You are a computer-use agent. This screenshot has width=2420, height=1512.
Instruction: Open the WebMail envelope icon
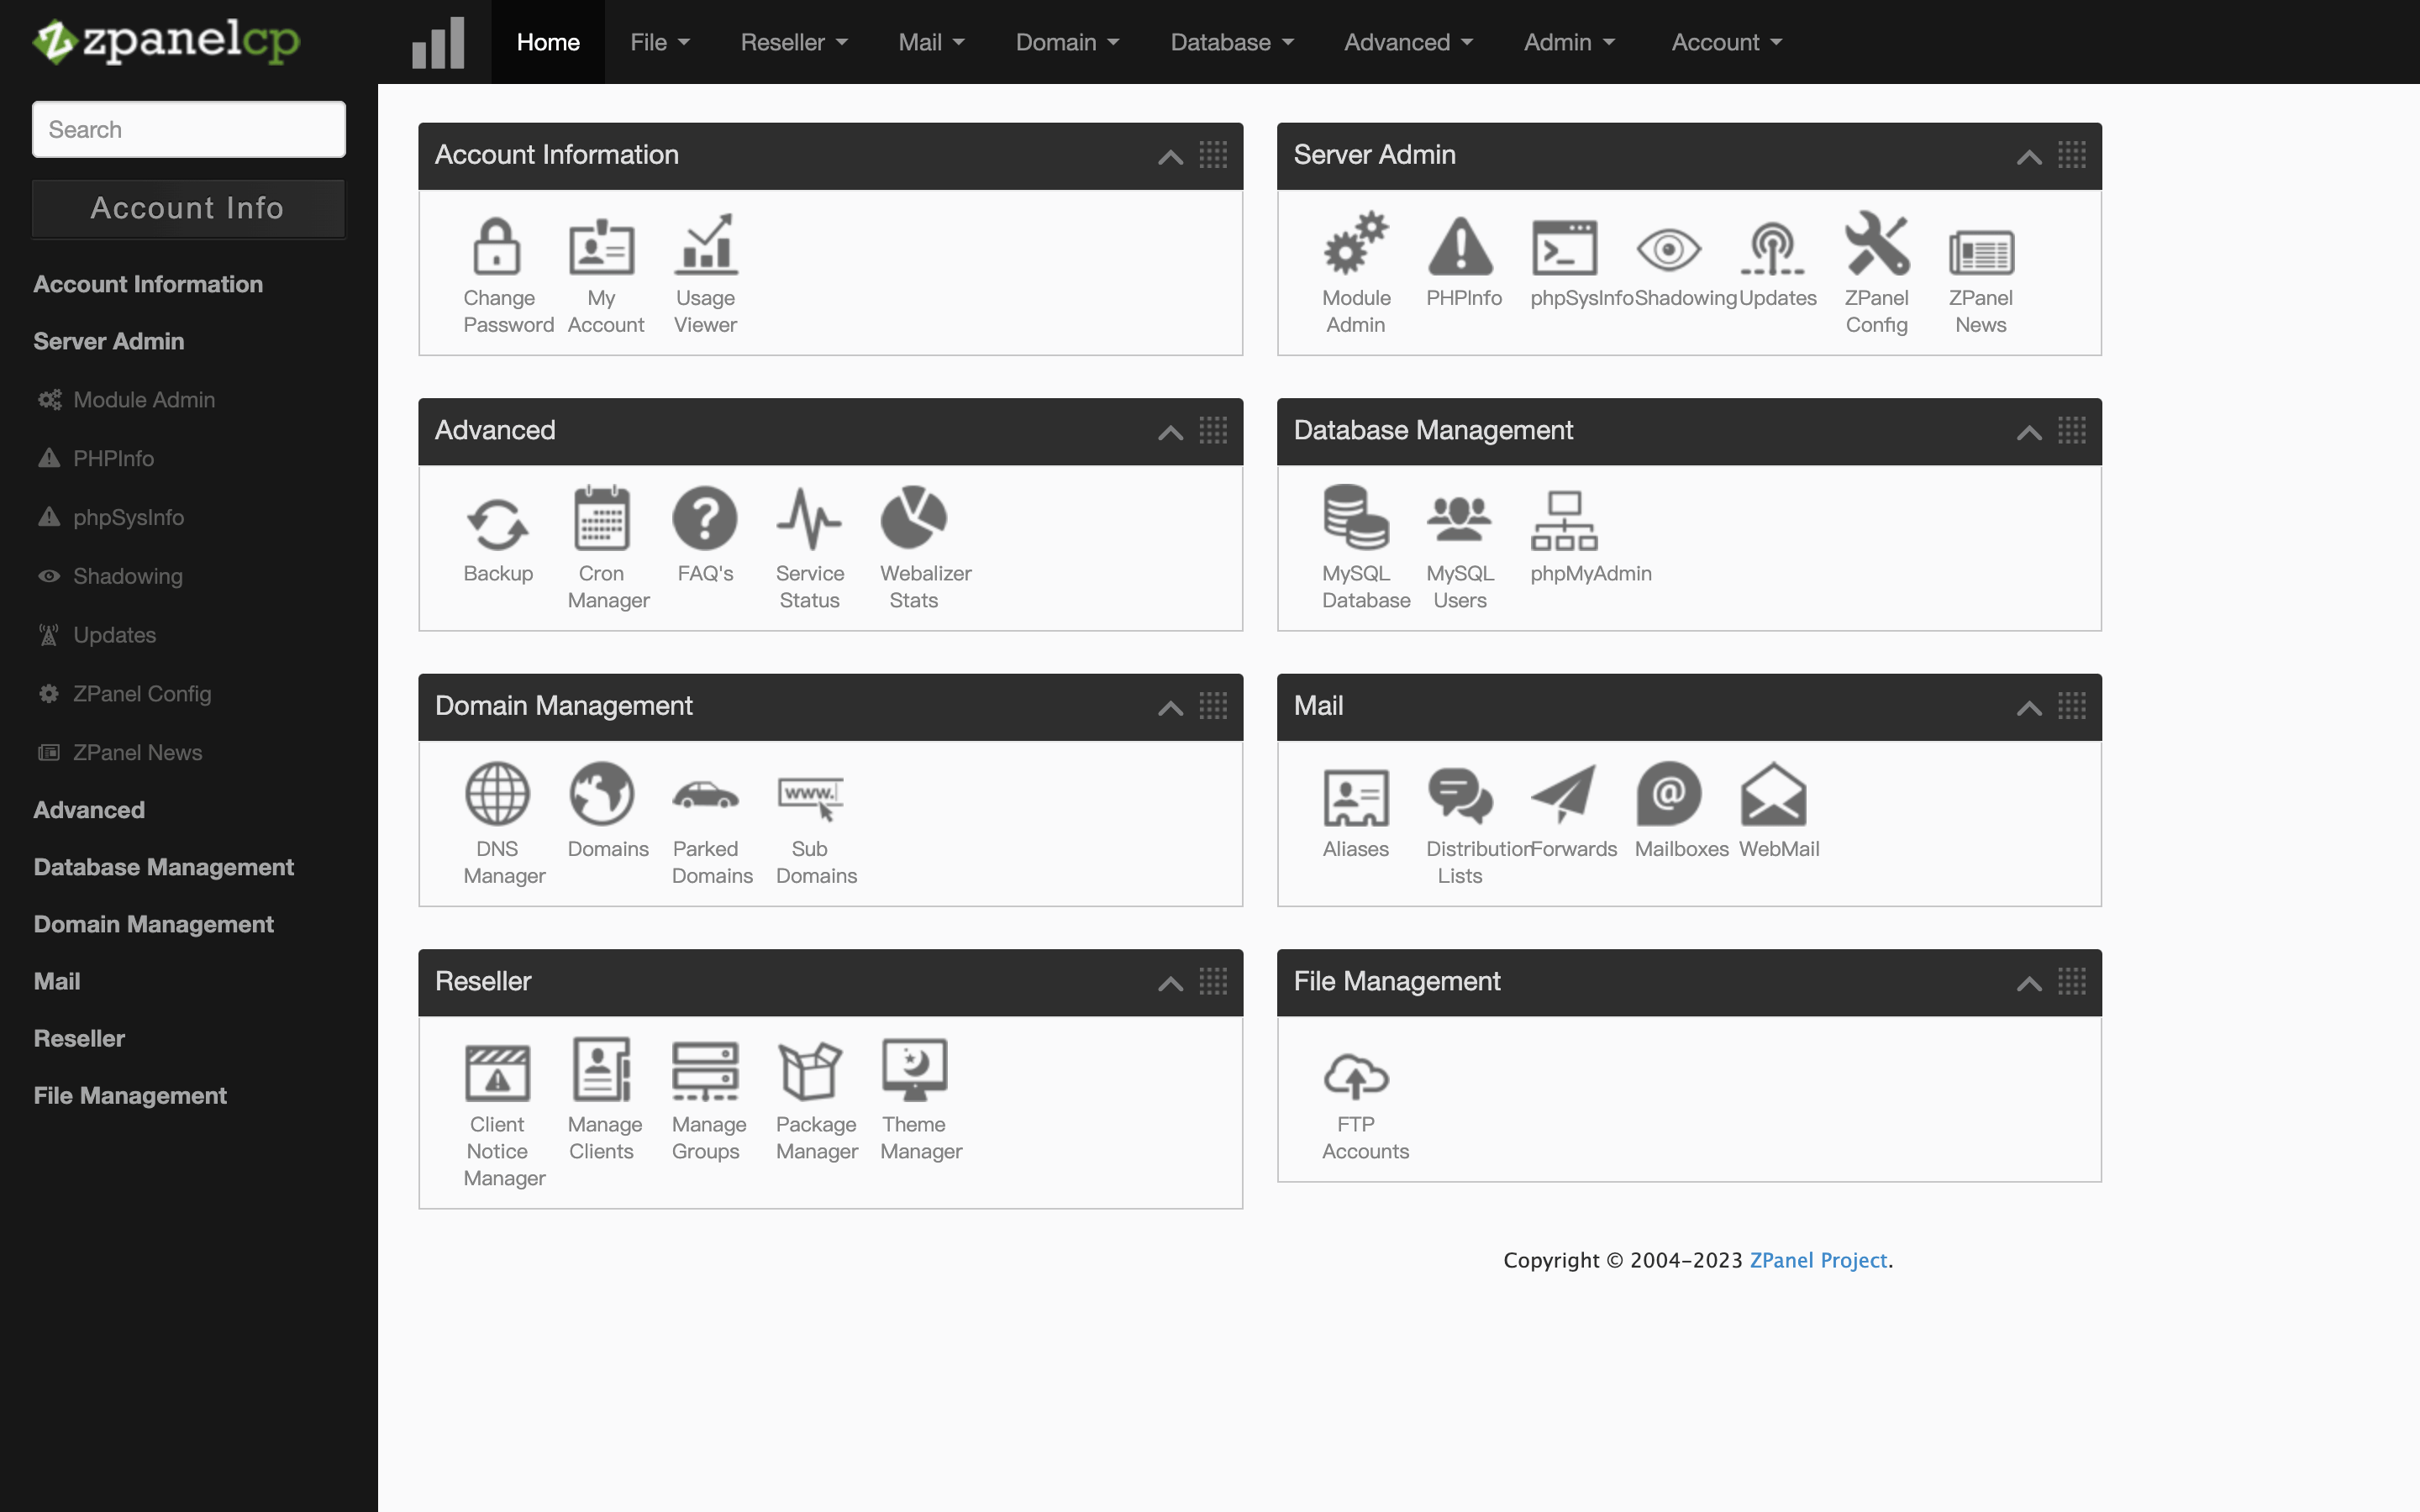tap(1773, 794)
